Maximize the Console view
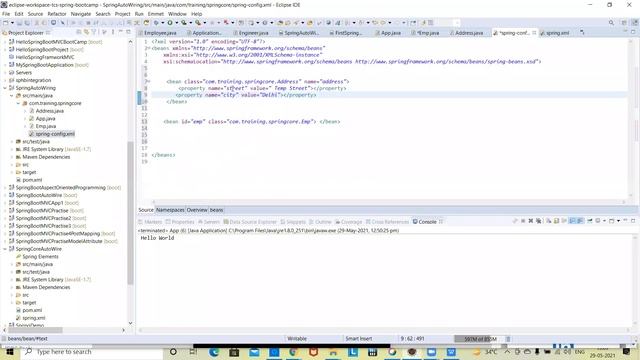Viewport: 640px width, 360px height. (633, 221)
